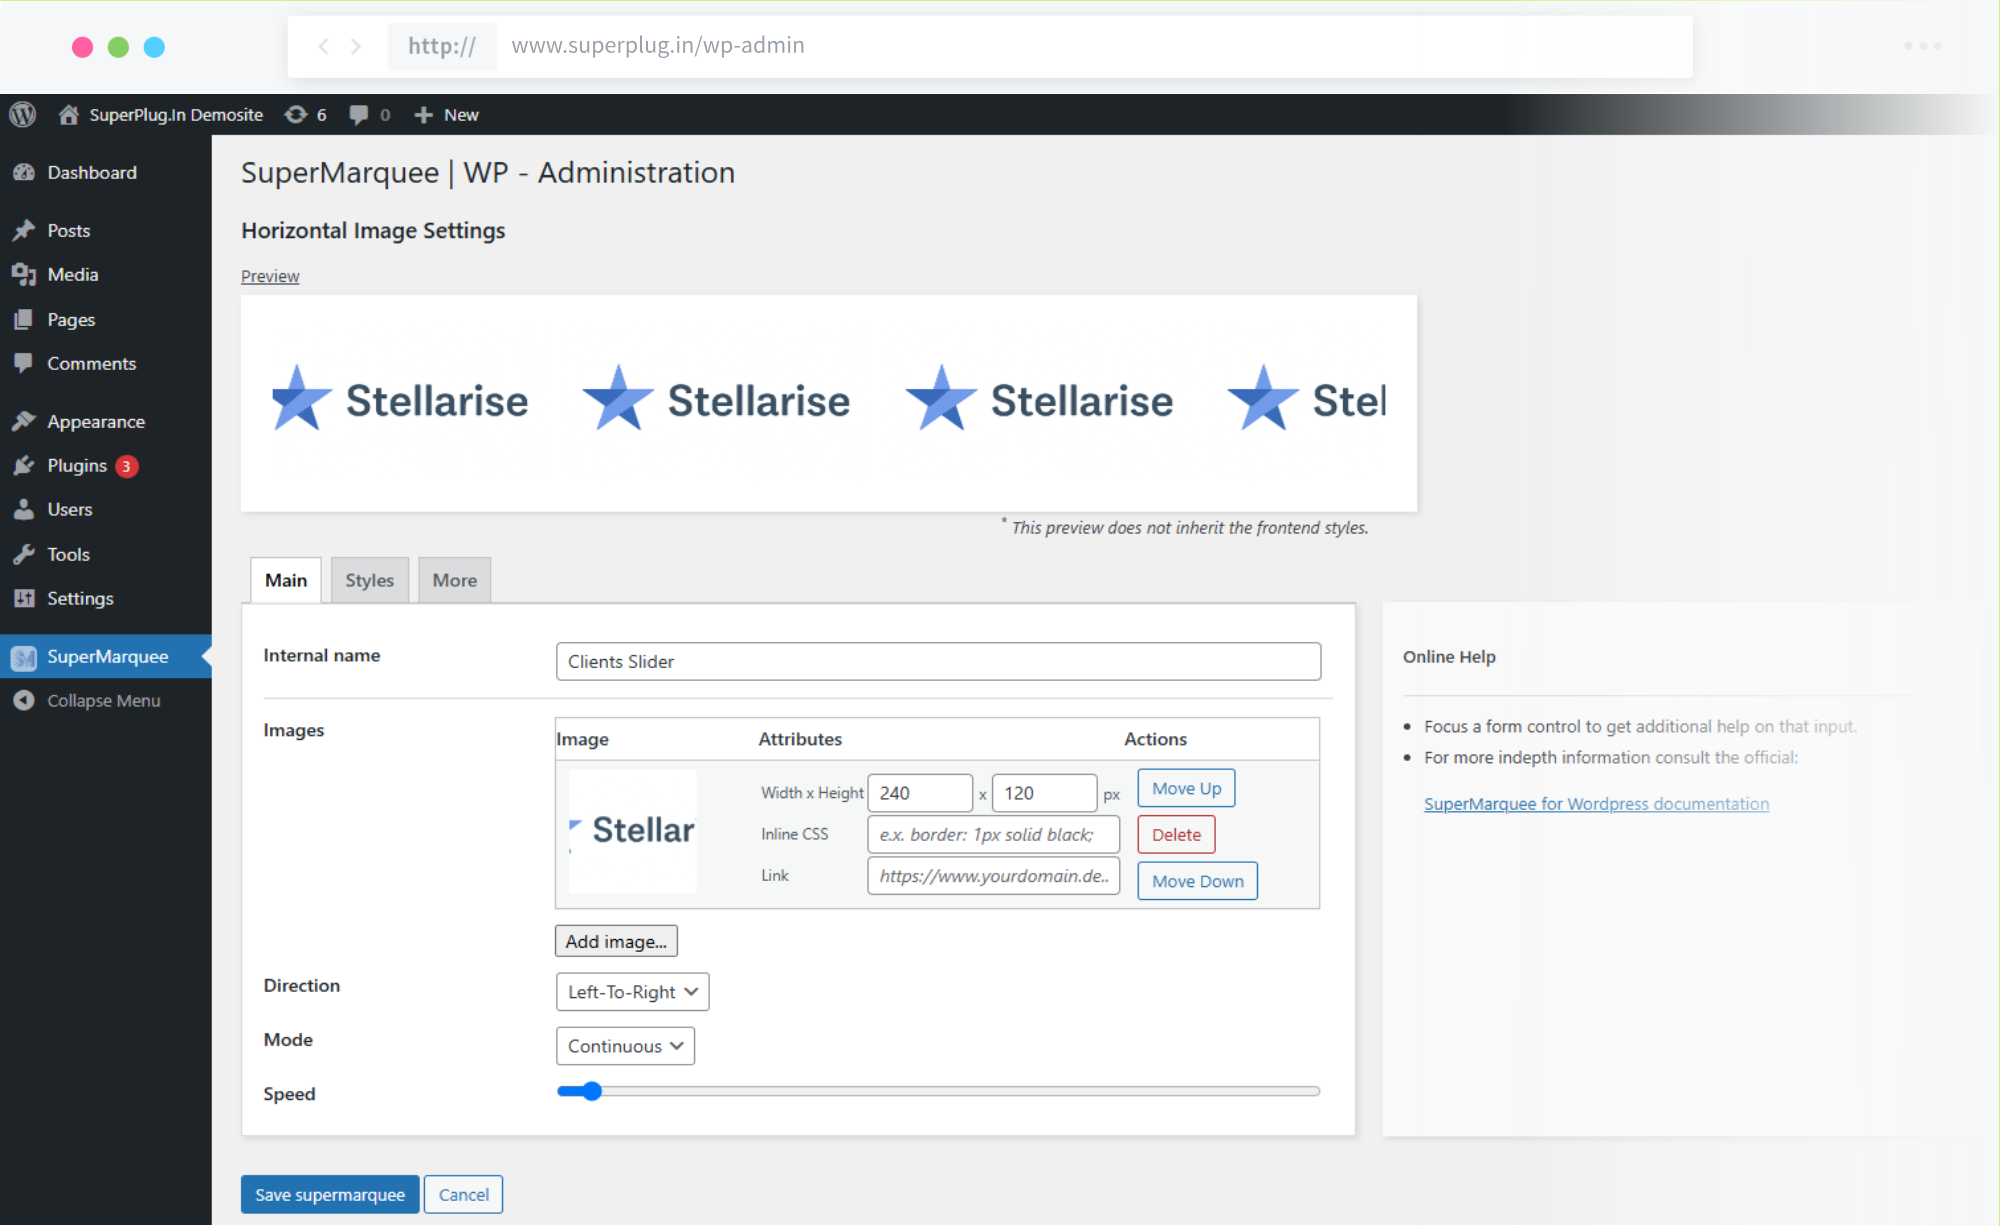Open the Media menu label

[x=73, y=275]
